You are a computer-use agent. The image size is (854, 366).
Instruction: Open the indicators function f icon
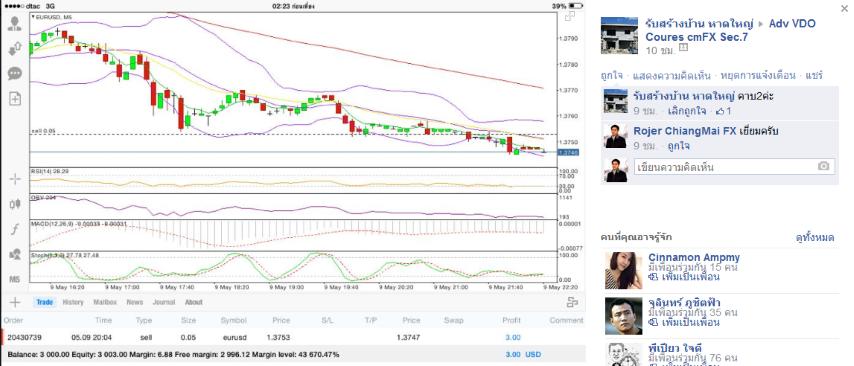pos(15,229)
